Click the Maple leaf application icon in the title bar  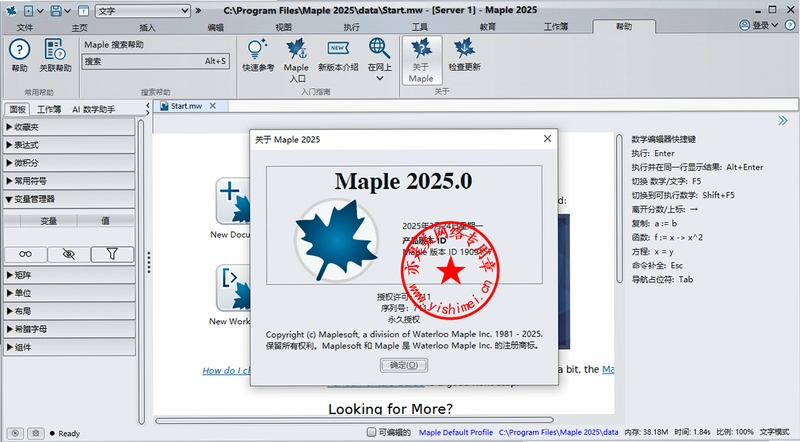coord(11,10)
